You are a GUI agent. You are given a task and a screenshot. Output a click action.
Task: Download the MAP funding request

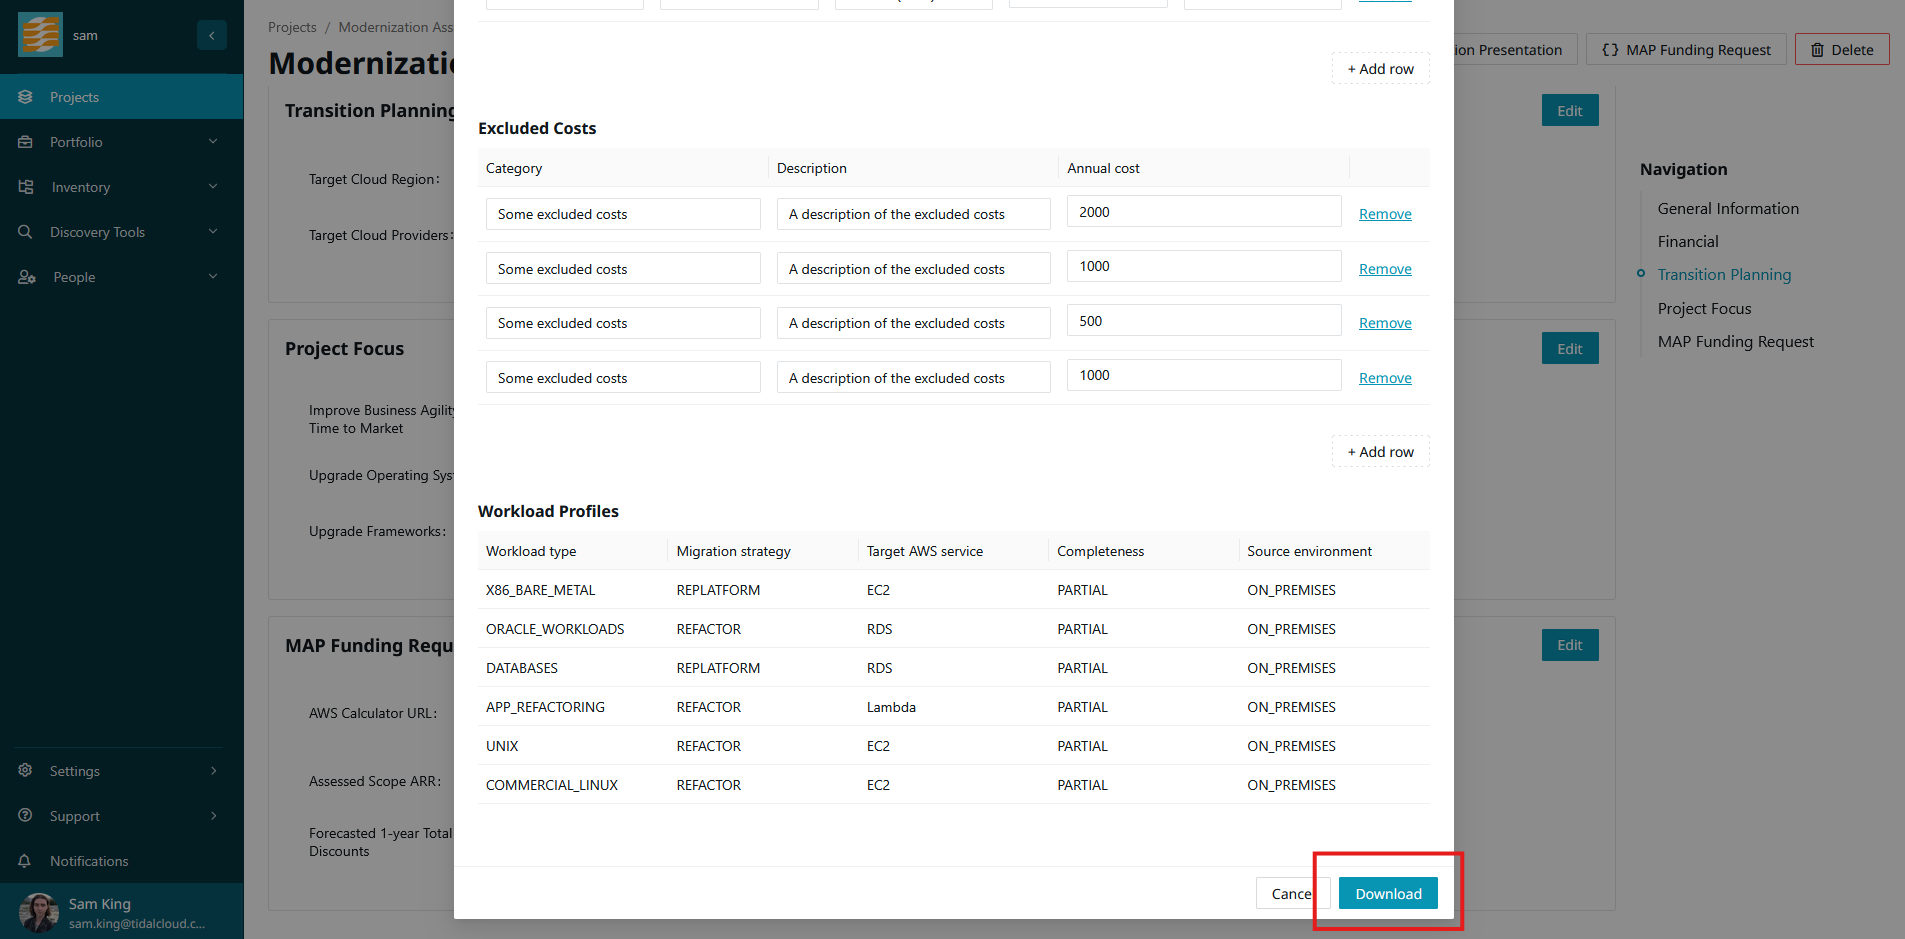[1388, 894]
